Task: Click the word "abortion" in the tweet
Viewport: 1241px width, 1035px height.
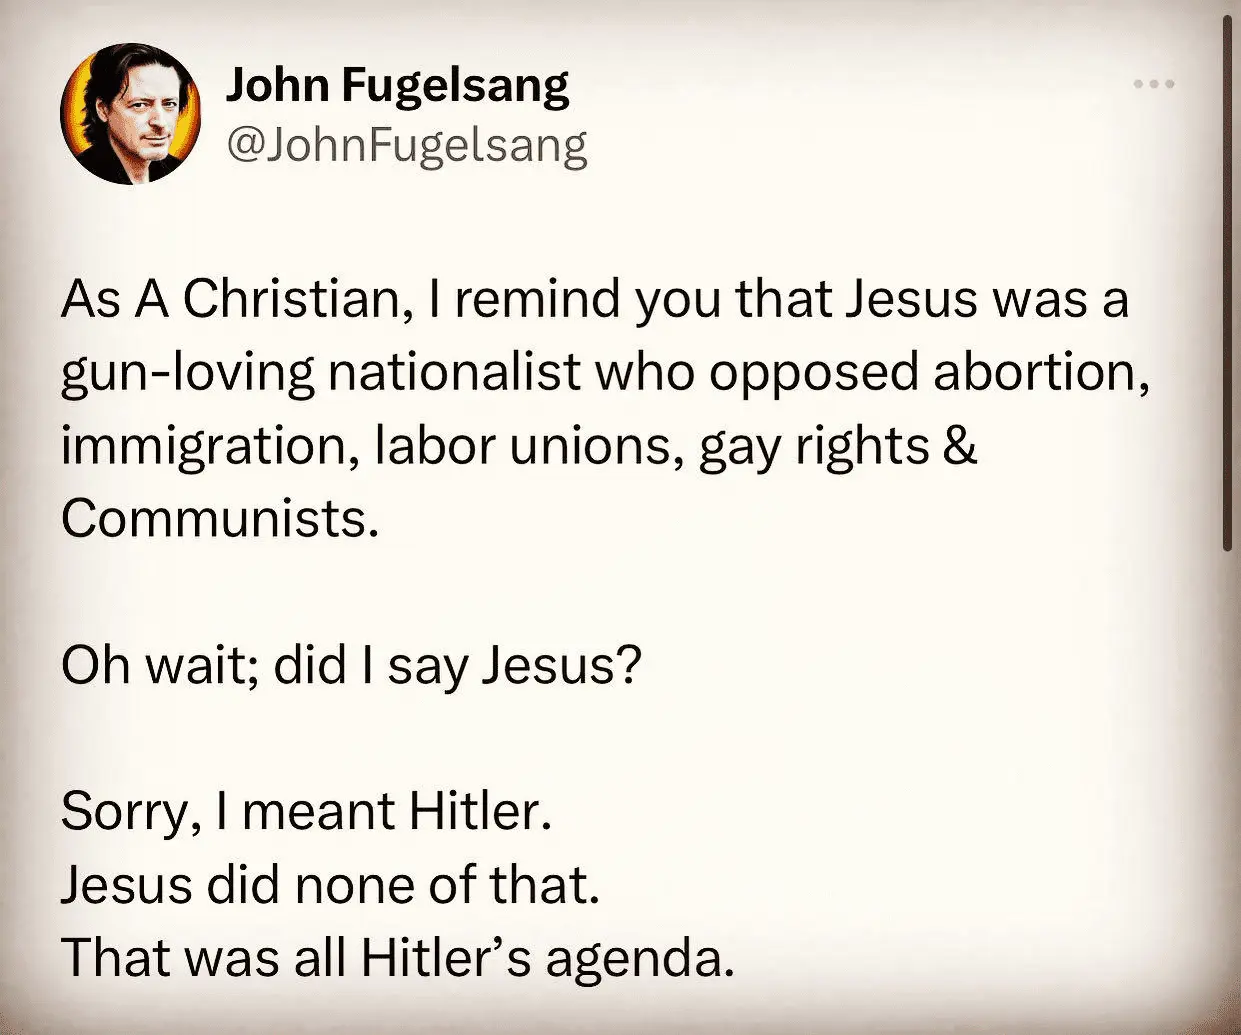Action: click(1038, 372)
